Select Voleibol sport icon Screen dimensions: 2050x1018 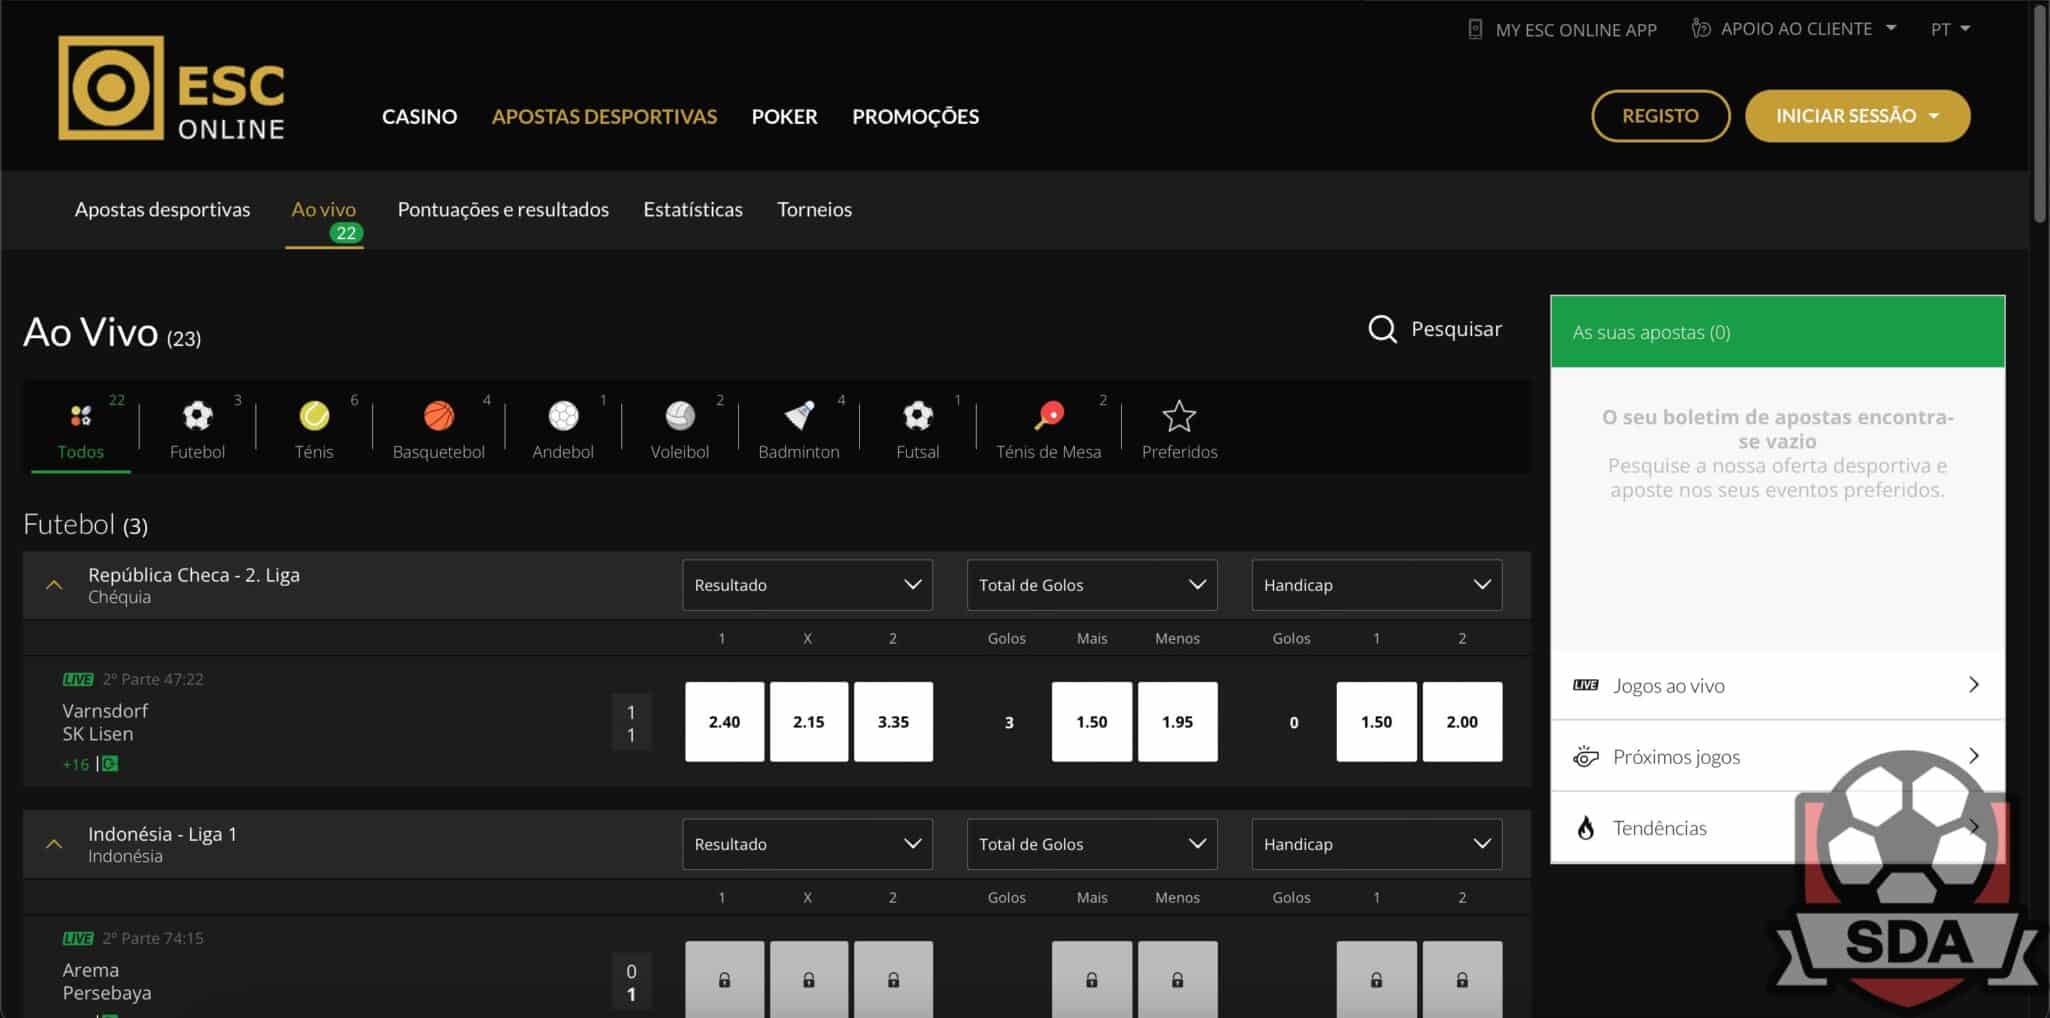[x=679, y=416]
